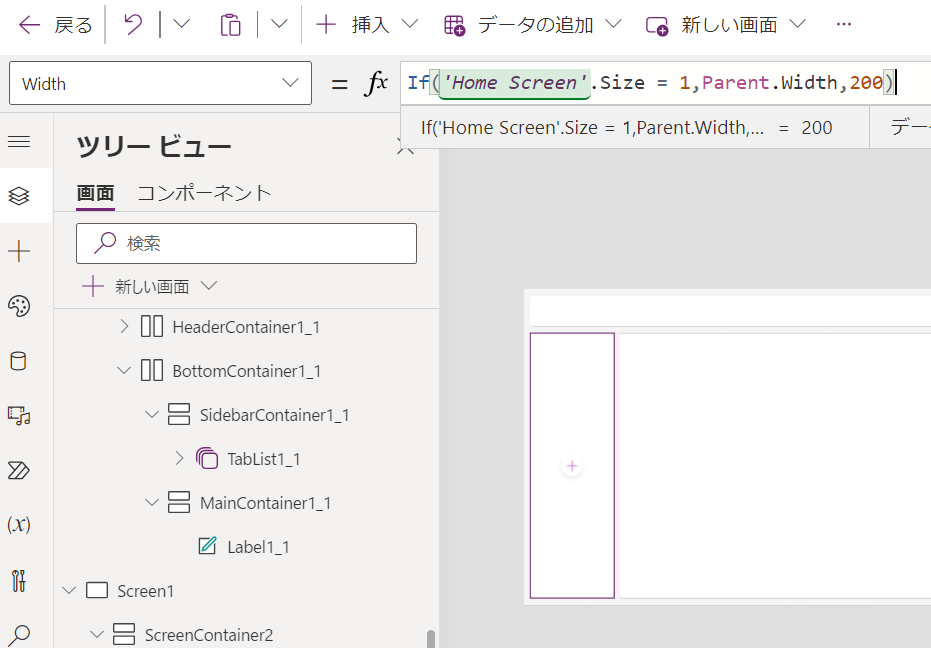Image resolution: width=931 pixels, height=648 pixels.
Task: Click the Label1_1 edit icon
Action: click(207, 545)
